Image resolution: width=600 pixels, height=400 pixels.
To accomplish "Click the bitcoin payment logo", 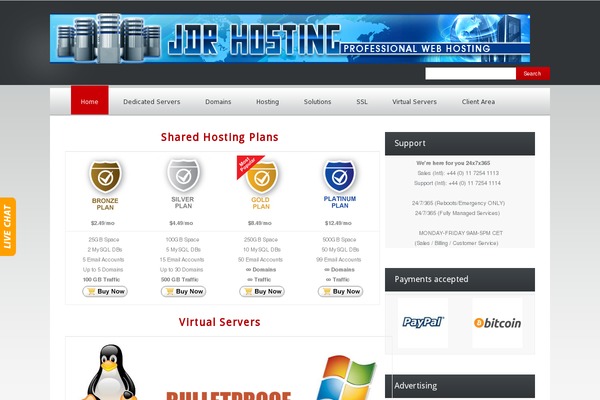I will tap(497, 323).
